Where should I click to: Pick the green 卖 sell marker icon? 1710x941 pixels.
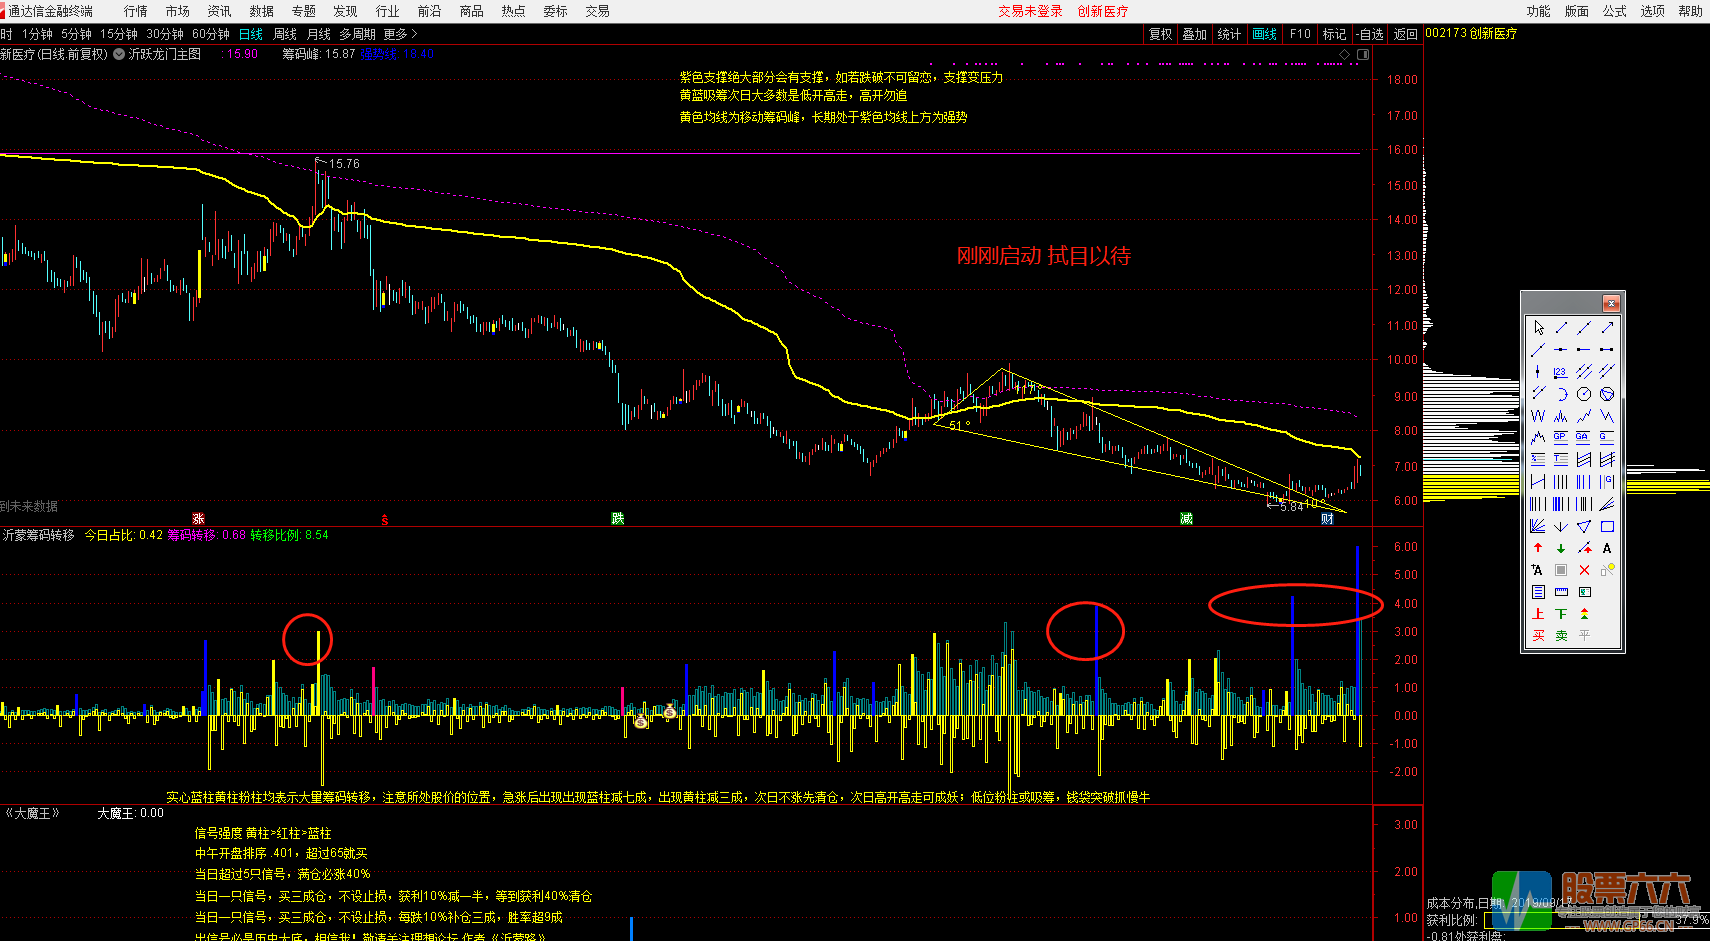(1561, 636)
